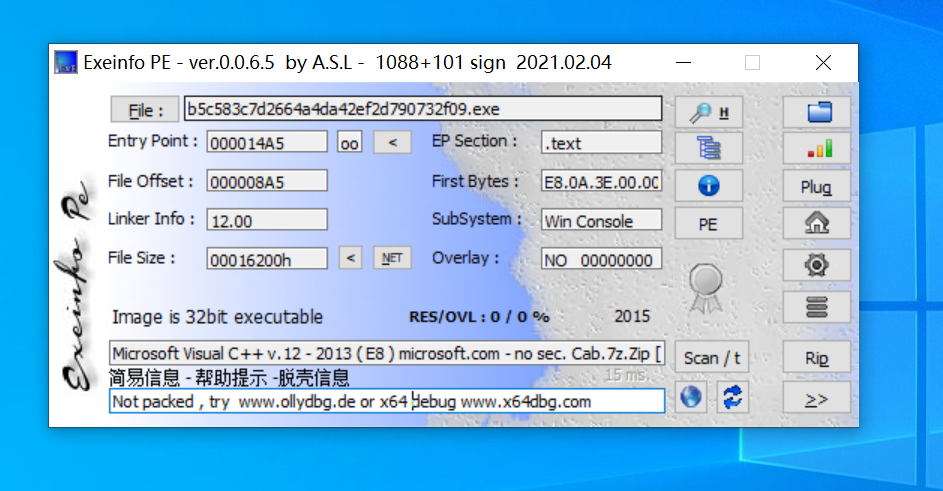Viewport: 943px width, 491px height.
Task: Click the Rip button
Action: [817, 357]
